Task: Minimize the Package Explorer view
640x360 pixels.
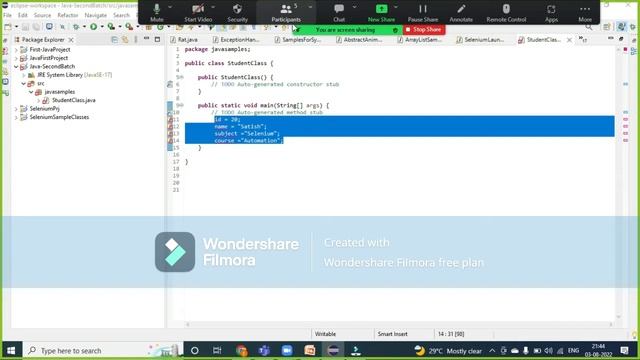Action: (147, 39)
